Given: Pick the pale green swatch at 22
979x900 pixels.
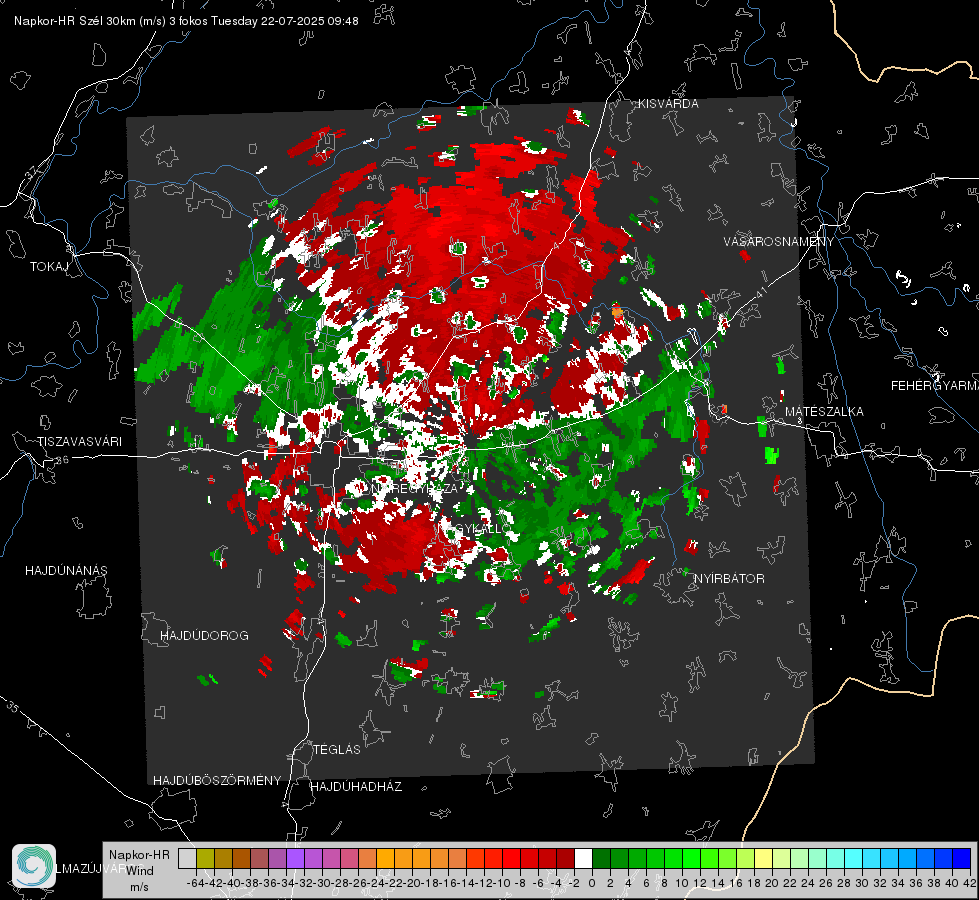Looking at the screenshot, I should 799,859.
